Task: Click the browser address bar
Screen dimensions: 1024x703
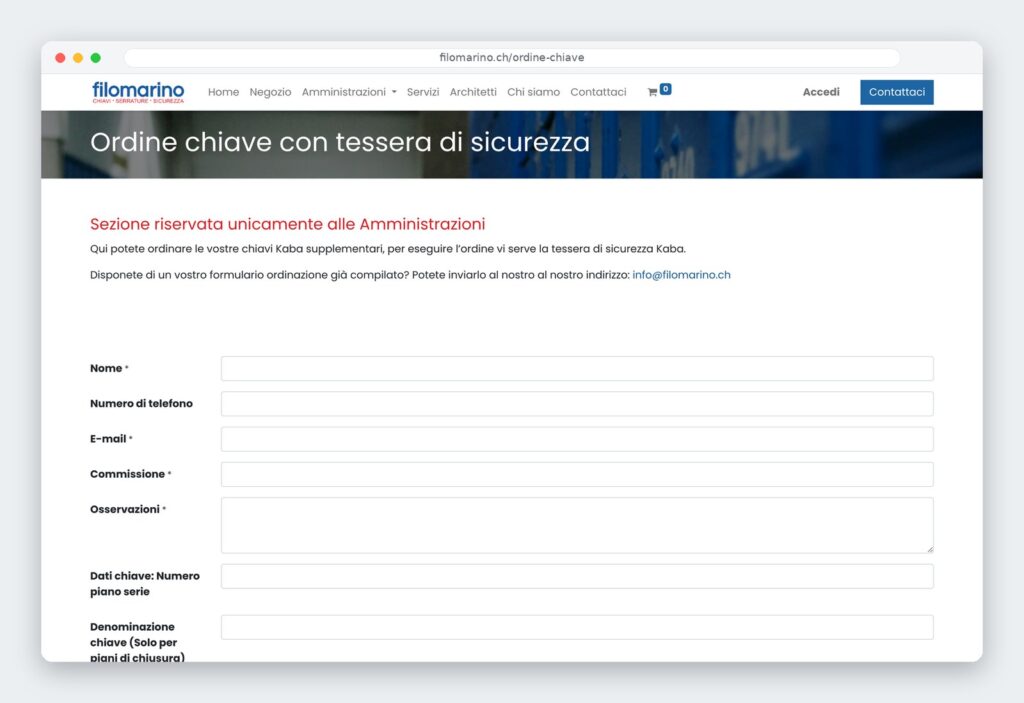Action: [x=512, y=57]
